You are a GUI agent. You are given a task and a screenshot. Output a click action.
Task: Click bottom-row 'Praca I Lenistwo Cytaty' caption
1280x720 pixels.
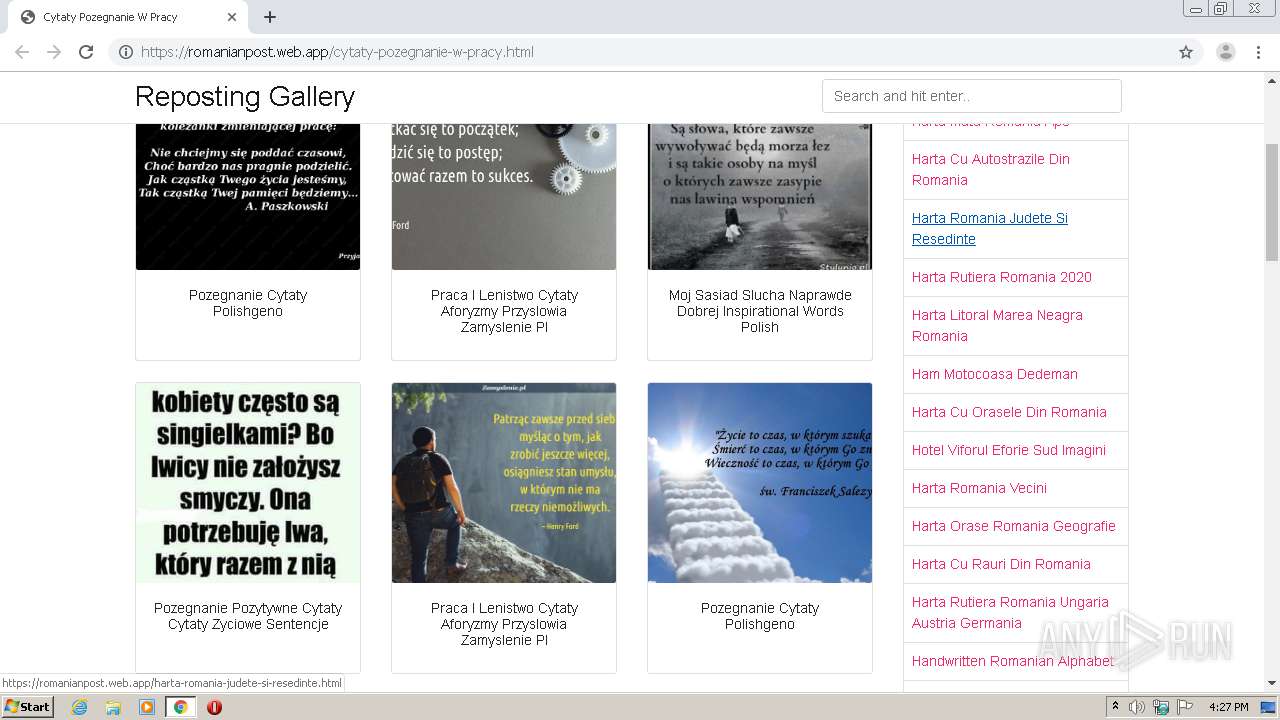click(504, 624)
